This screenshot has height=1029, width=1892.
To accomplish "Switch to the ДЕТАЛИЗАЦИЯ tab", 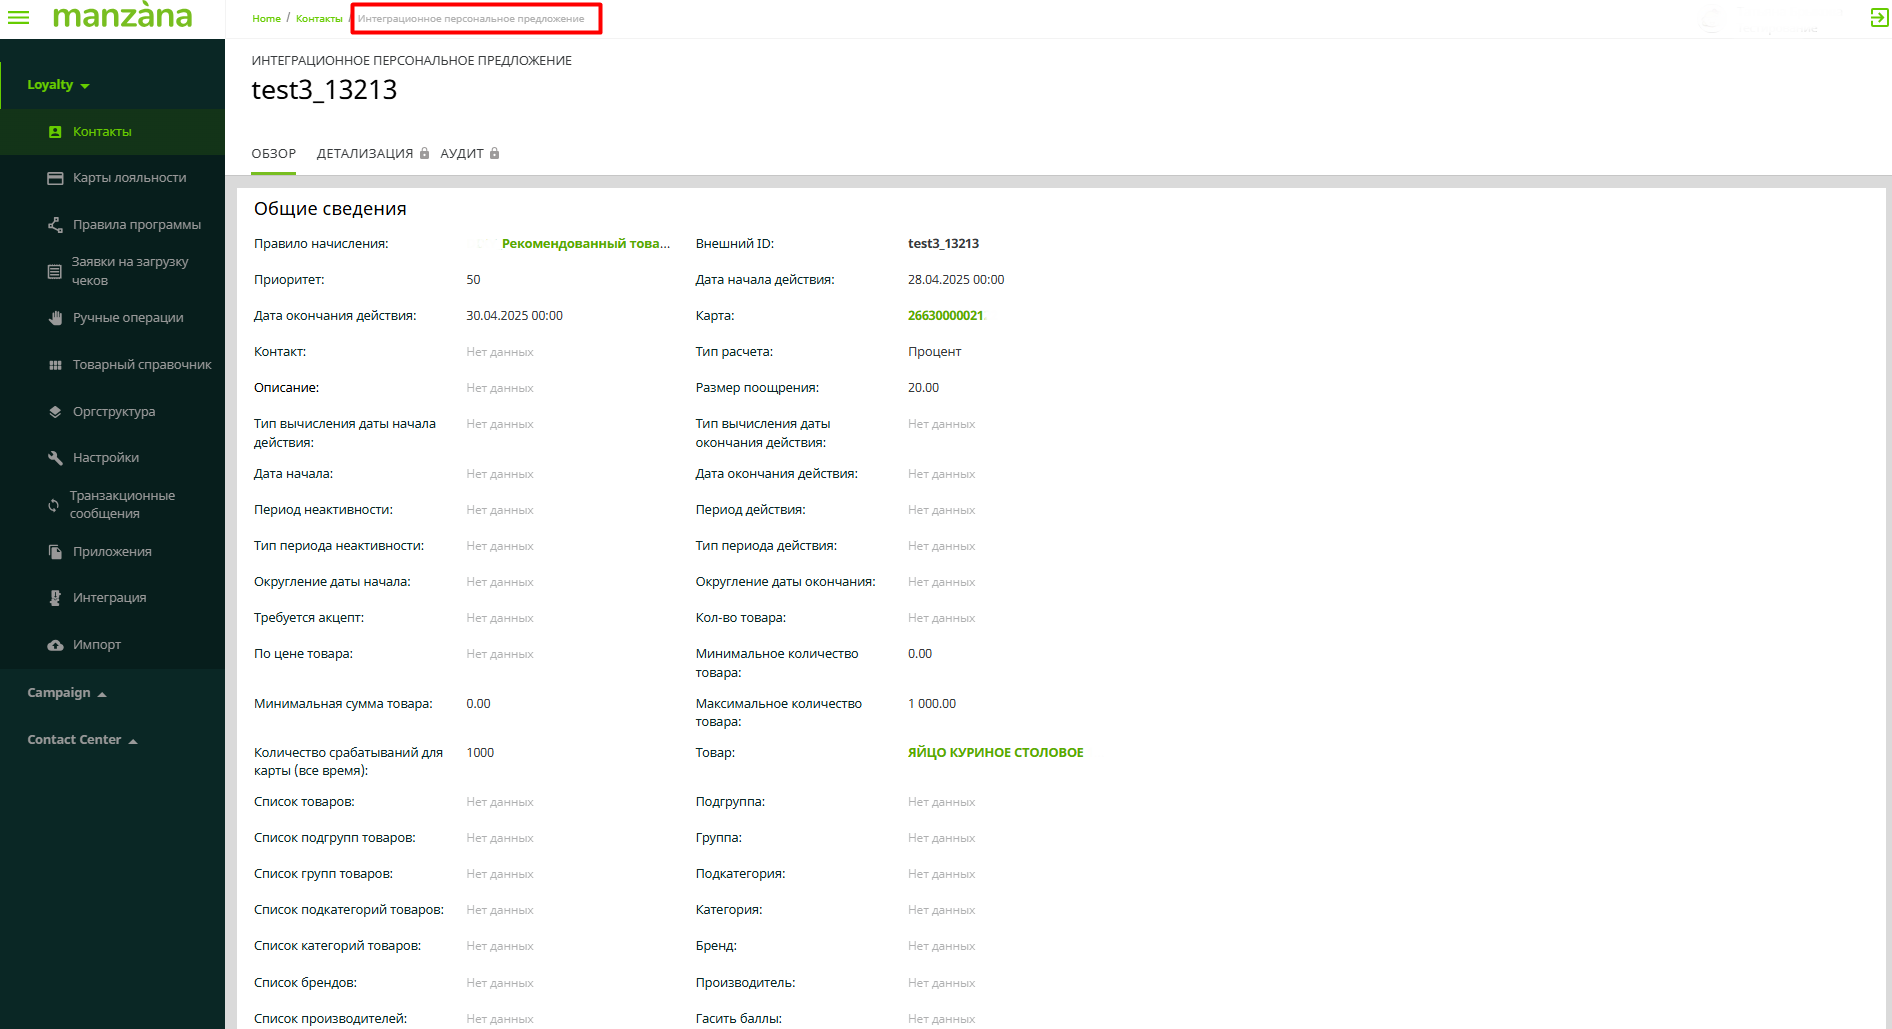I will pyautogui.click(x=365, y=154).
